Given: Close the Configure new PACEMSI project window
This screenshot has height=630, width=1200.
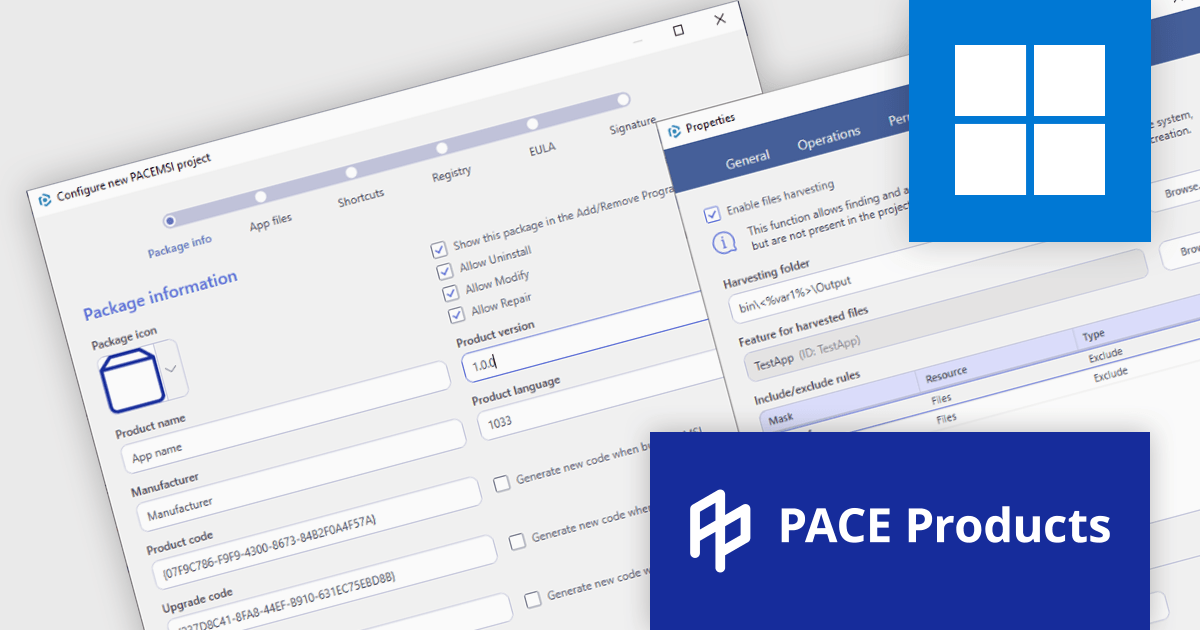Looking at the screenshot, I should [x=720, y=19].
